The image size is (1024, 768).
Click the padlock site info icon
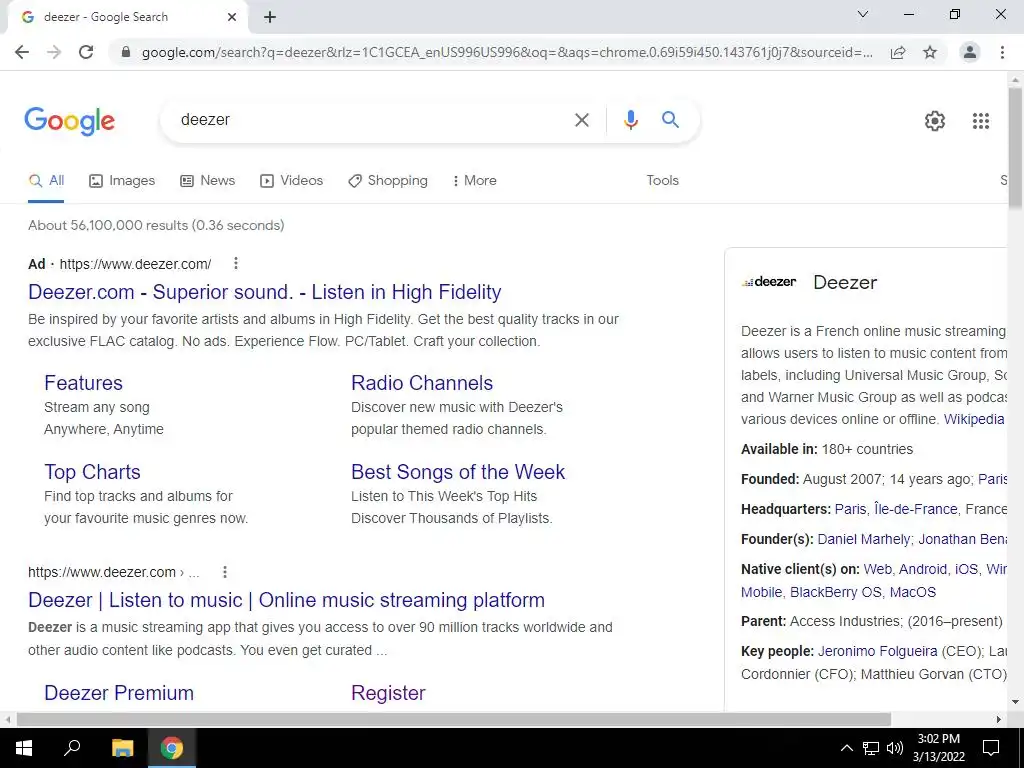point(126,52)
